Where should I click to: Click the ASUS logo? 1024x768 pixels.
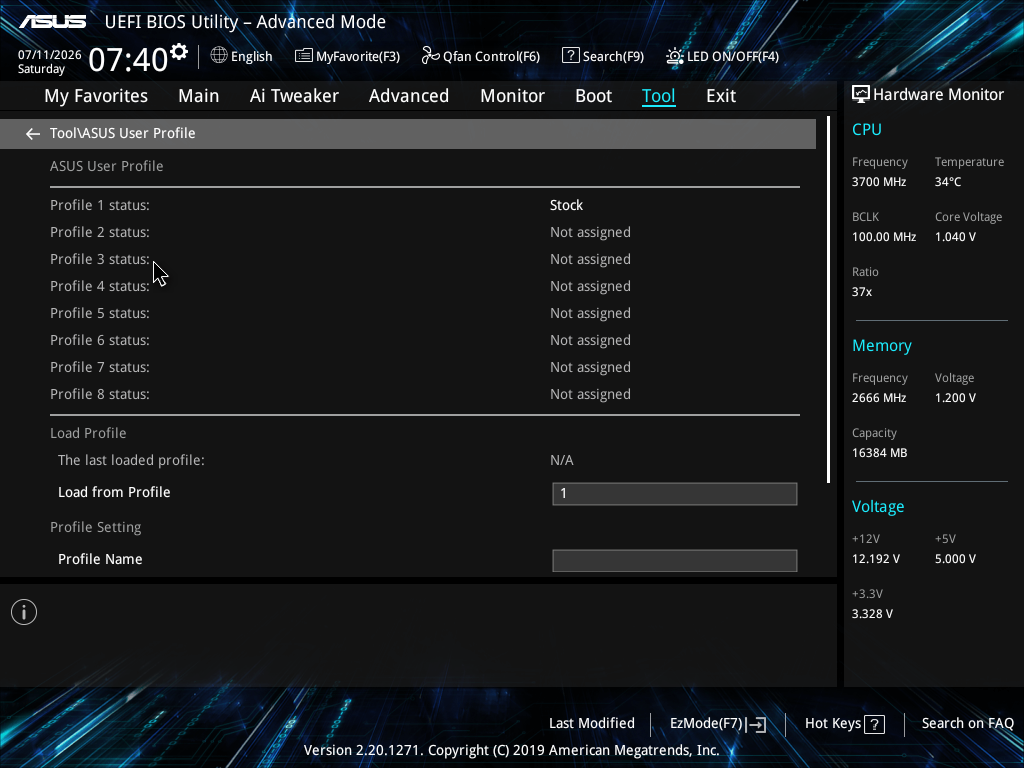click(52, 22)
